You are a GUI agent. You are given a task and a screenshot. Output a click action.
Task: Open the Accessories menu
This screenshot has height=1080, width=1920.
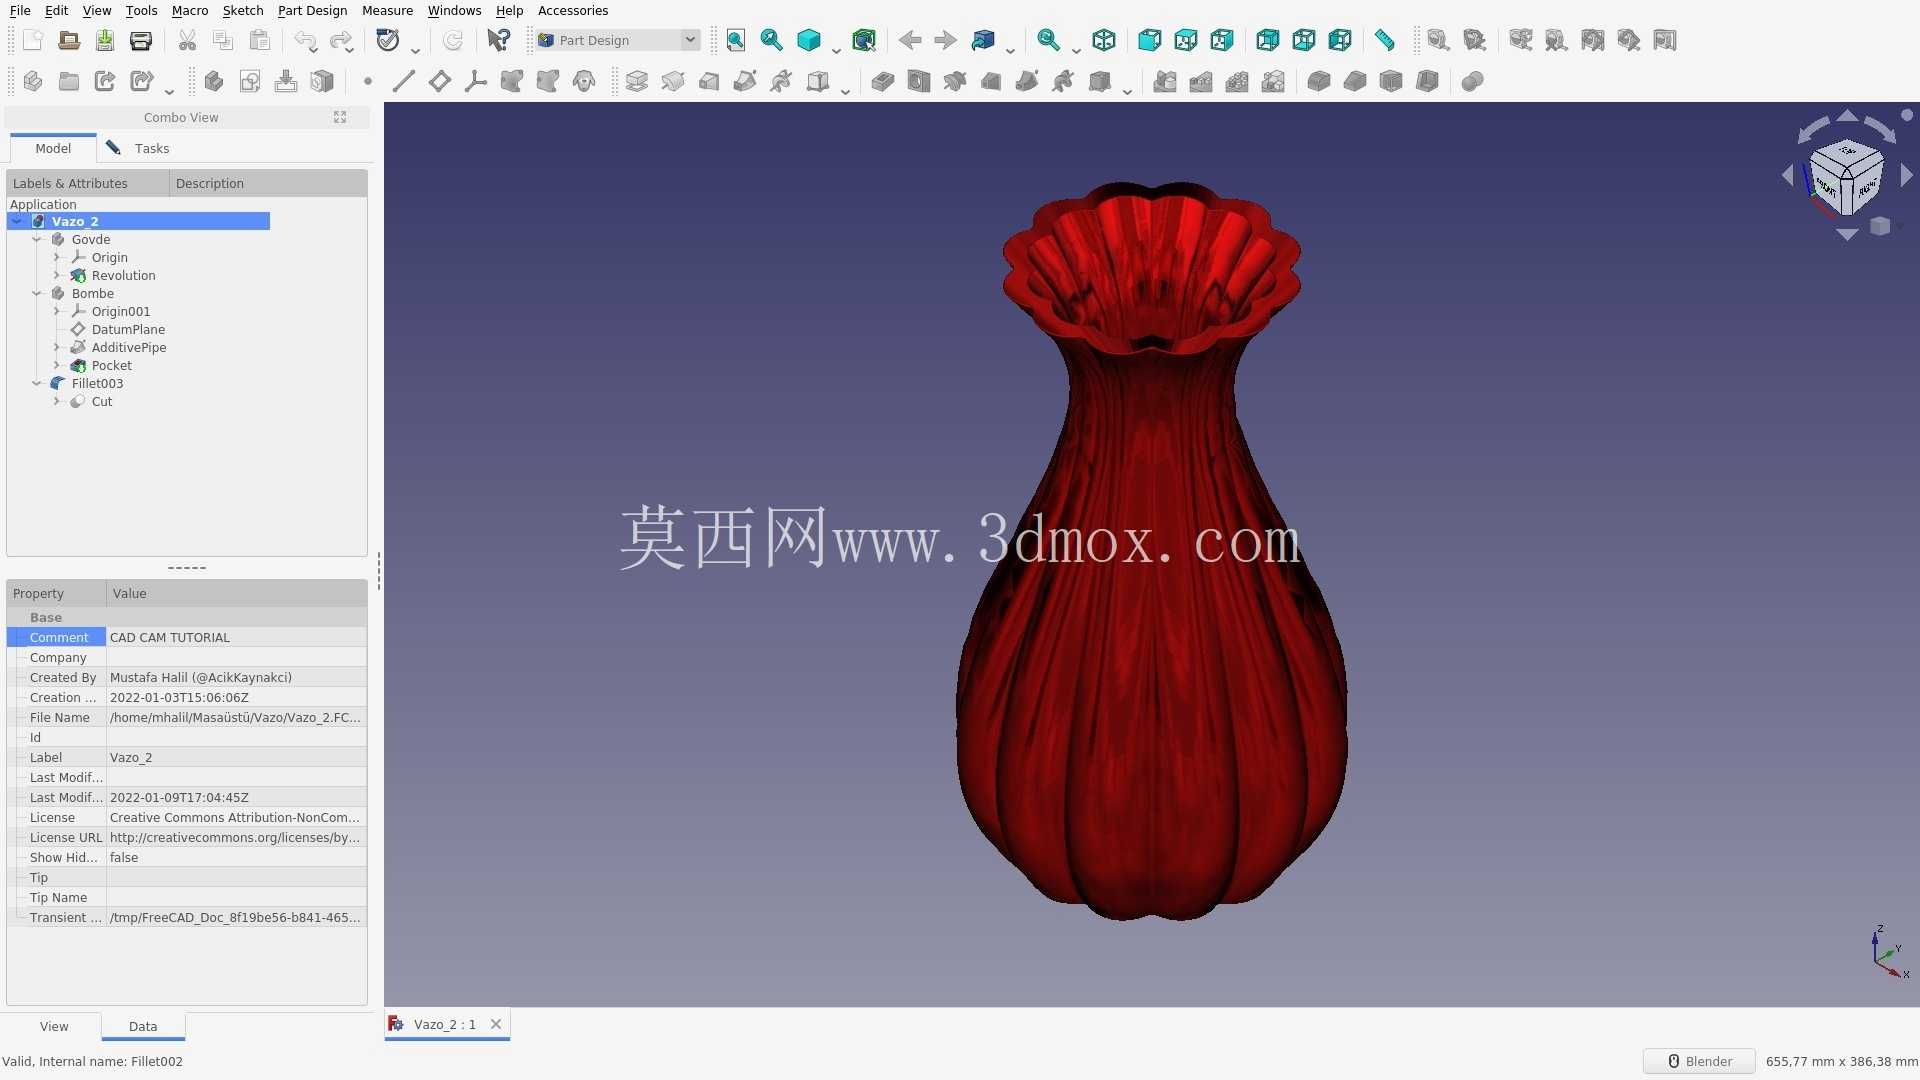coord(573,10)
